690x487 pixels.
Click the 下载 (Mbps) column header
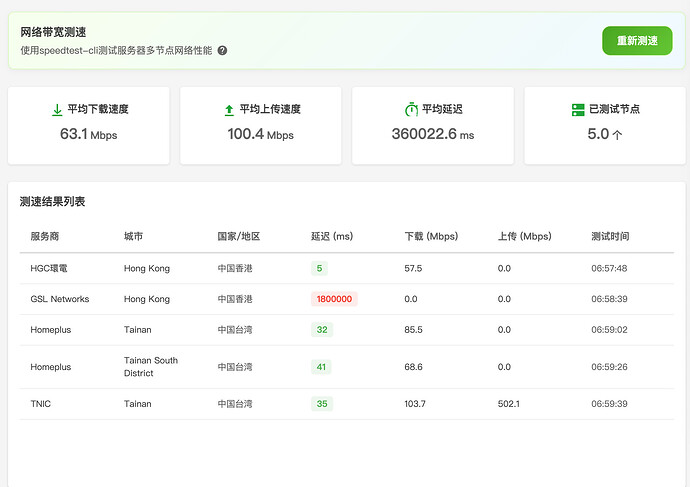coord(431,236)
